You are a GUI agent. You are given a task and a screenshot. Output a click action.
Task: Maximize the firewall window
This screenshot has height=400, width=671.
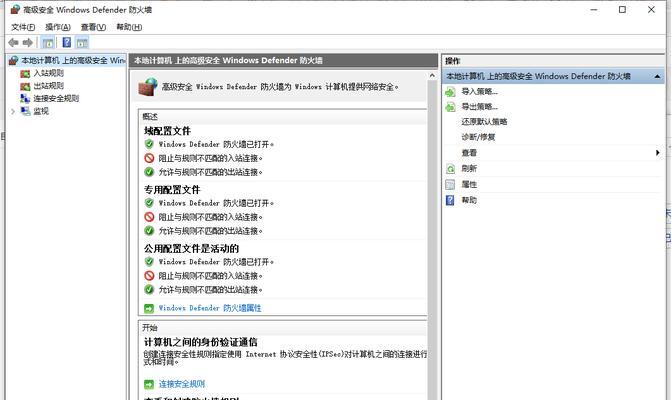[x=622, y=9]
